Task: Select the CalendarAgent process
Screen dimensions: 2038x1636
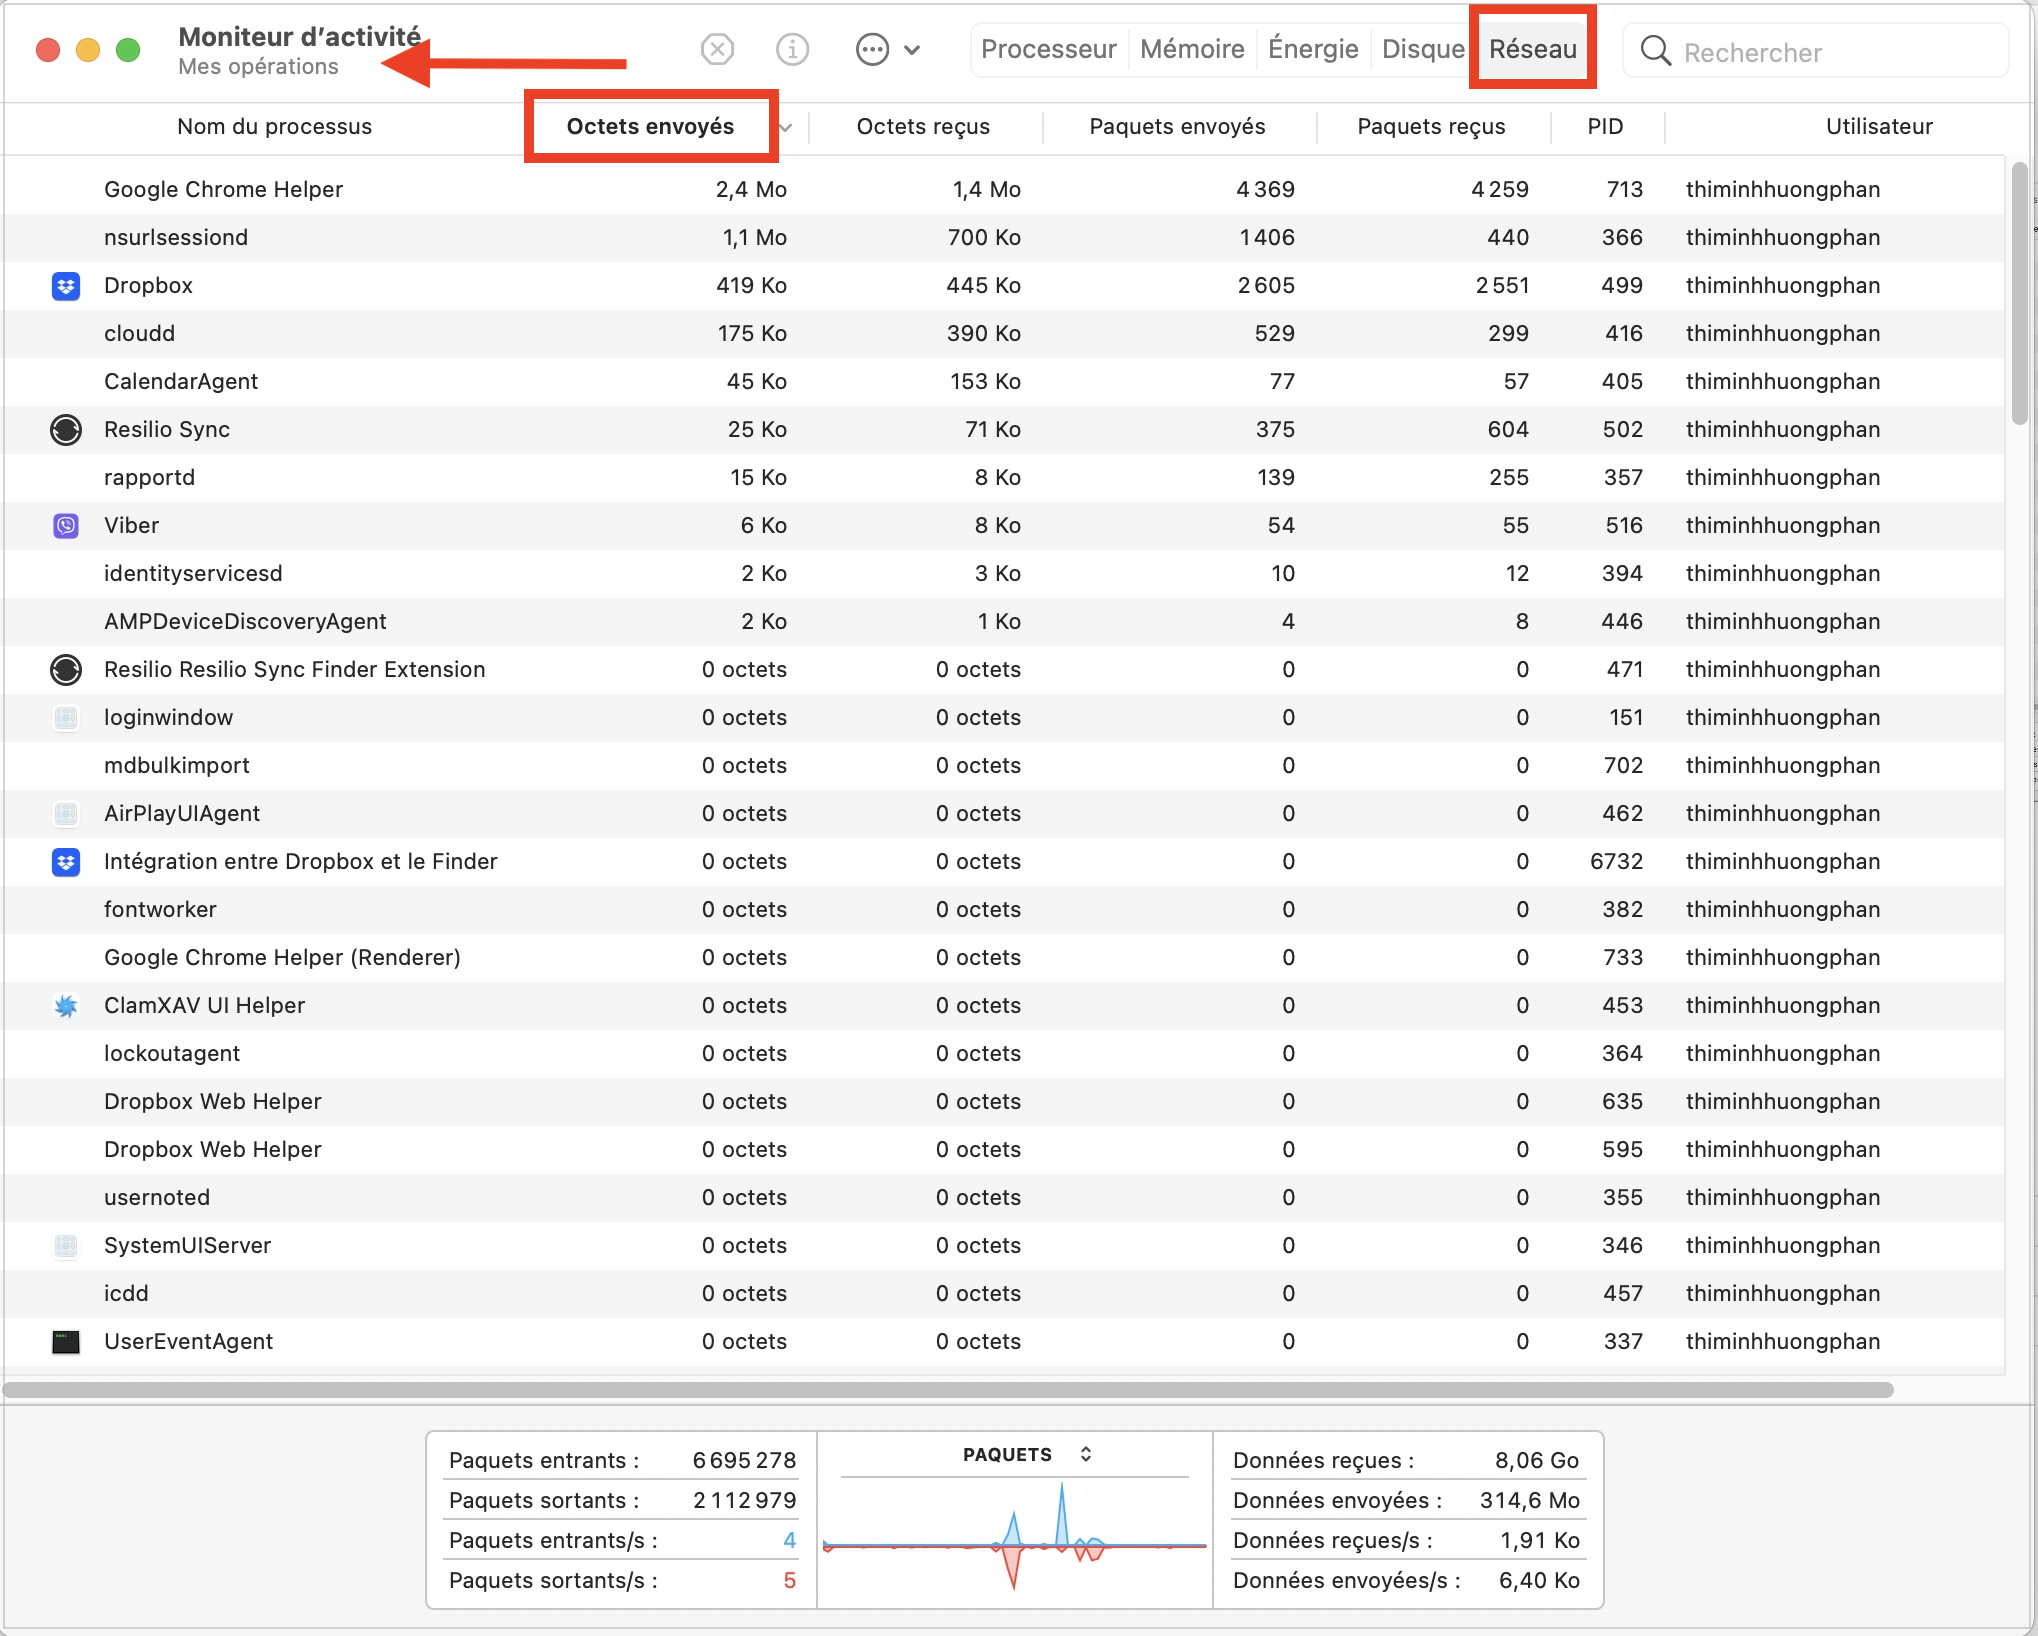Action: [1004, 382]
